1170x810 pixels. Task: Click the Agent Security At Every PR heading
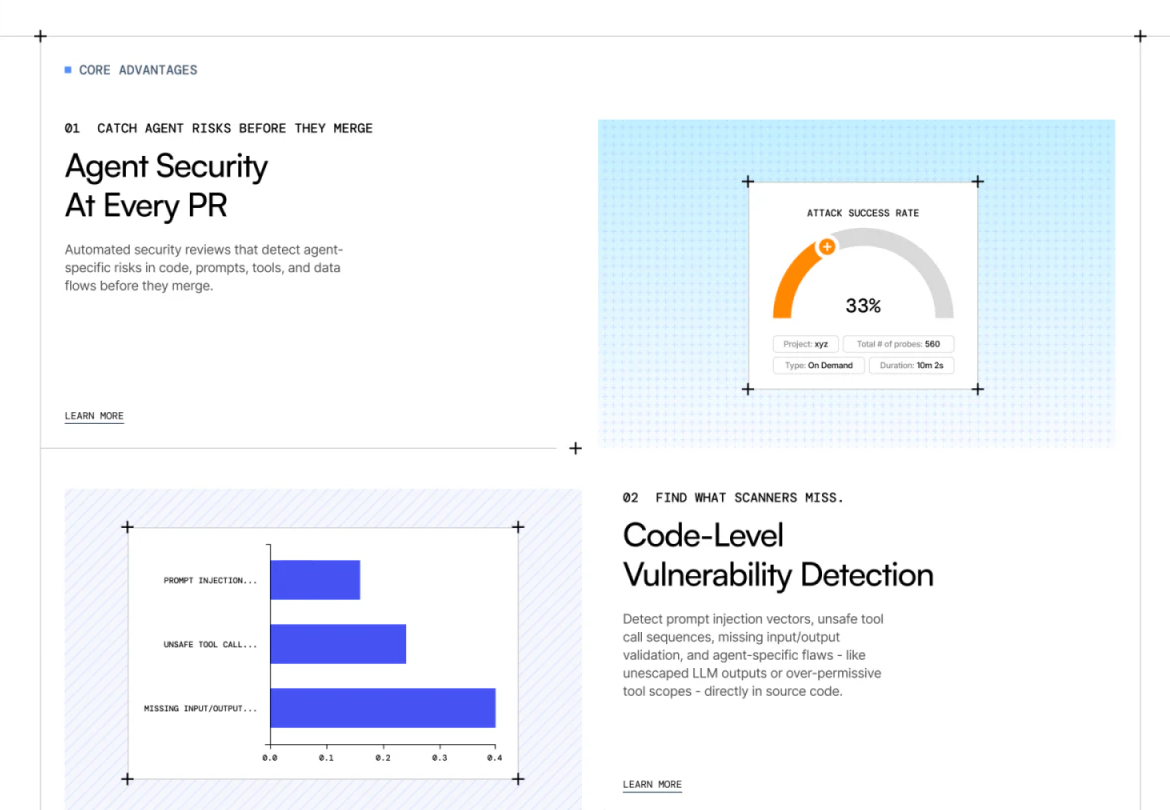pyautogui.click(x=166, y=186)
